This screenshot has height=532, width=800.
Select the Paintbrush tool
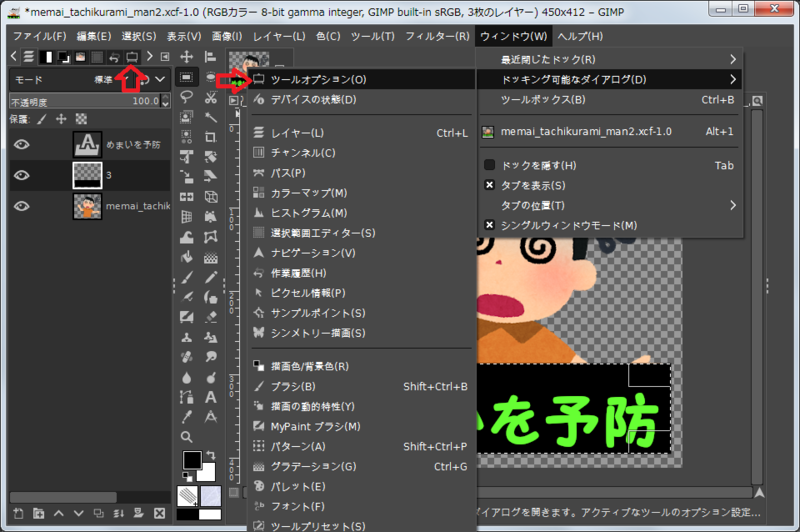click(186, 277)
